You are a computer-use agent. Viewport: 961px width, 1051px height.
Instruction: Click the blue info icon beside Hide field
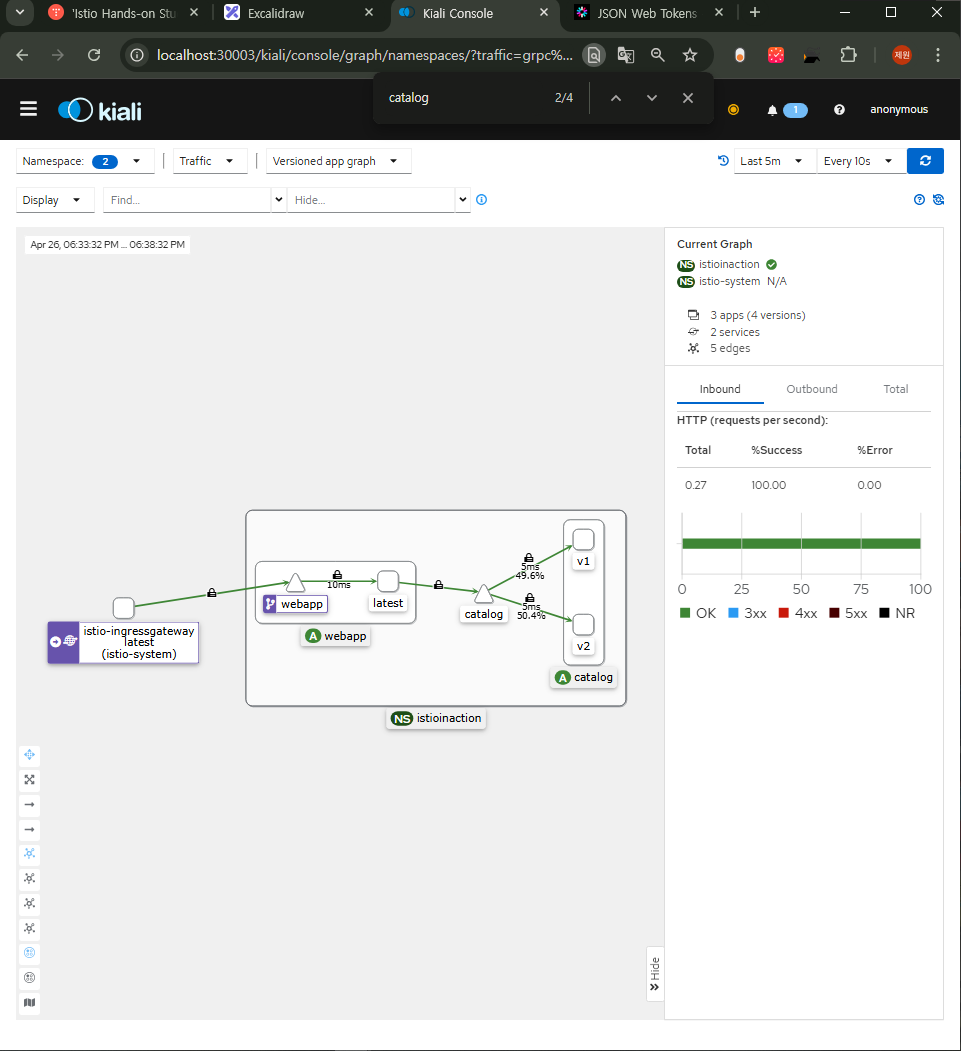coord(481,200)
